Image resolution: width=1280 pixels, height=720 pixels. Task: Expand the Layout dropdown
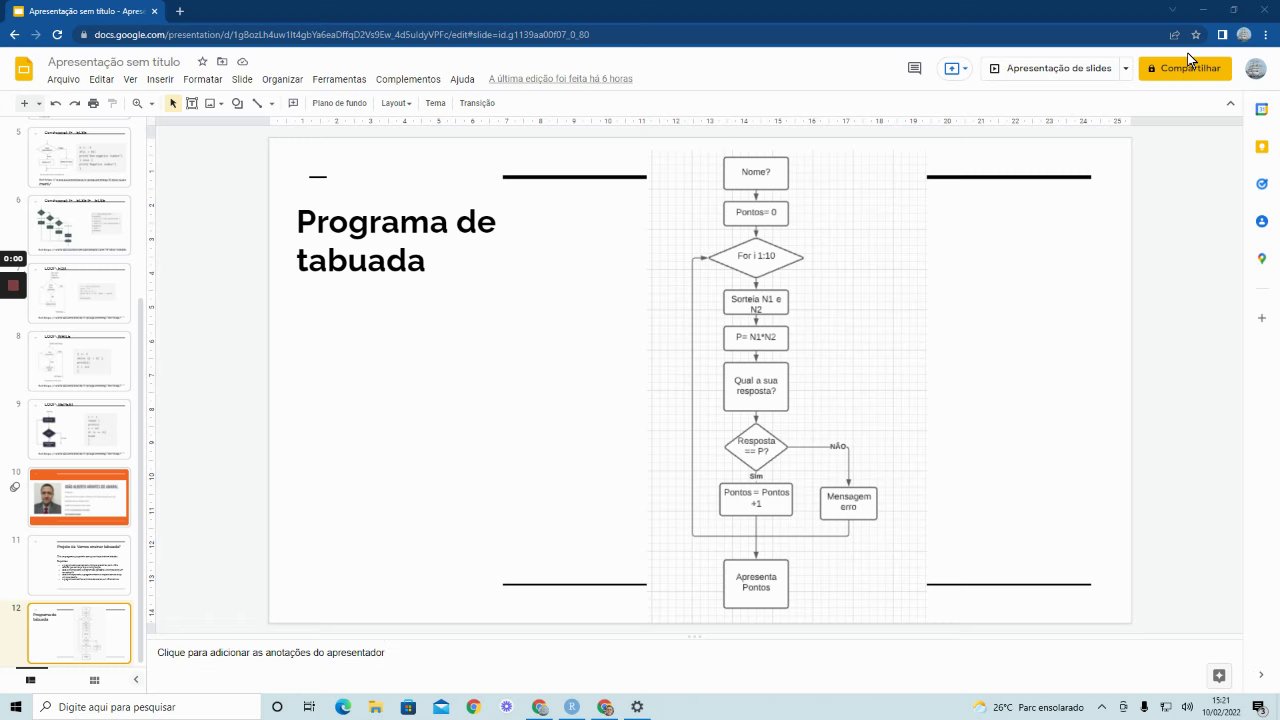(396, 103)
